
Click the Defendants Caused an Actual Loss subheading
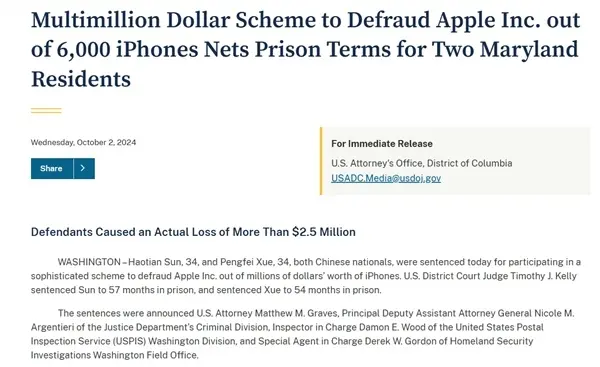(x=193, y=232)
